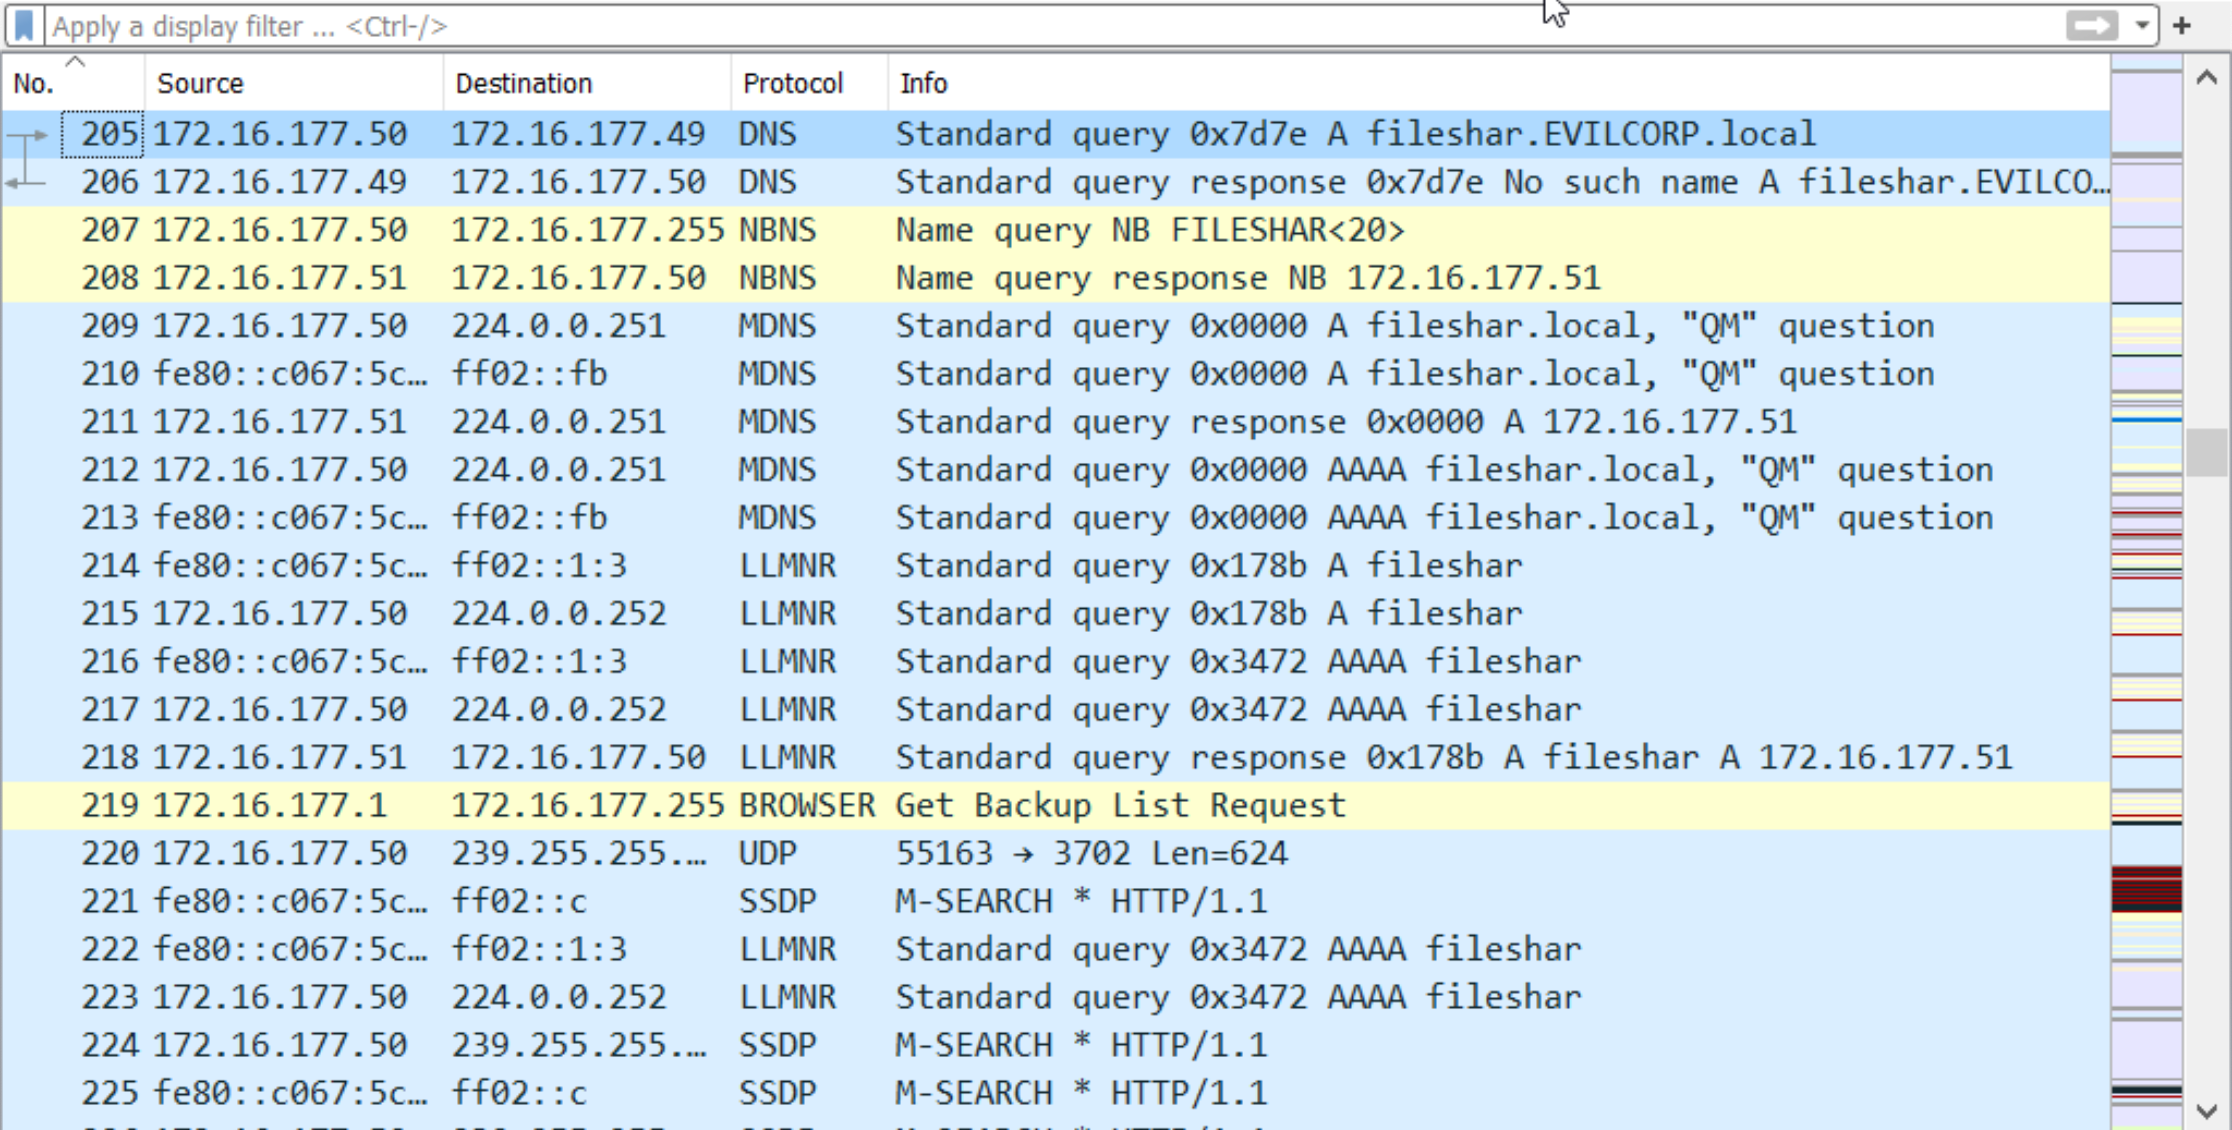Screen dimensions: 2232x1130
Task: Select packet 217 LLMNR AAAA query 0x3472
Action: pyautogui.click(x=1056, y=710)
